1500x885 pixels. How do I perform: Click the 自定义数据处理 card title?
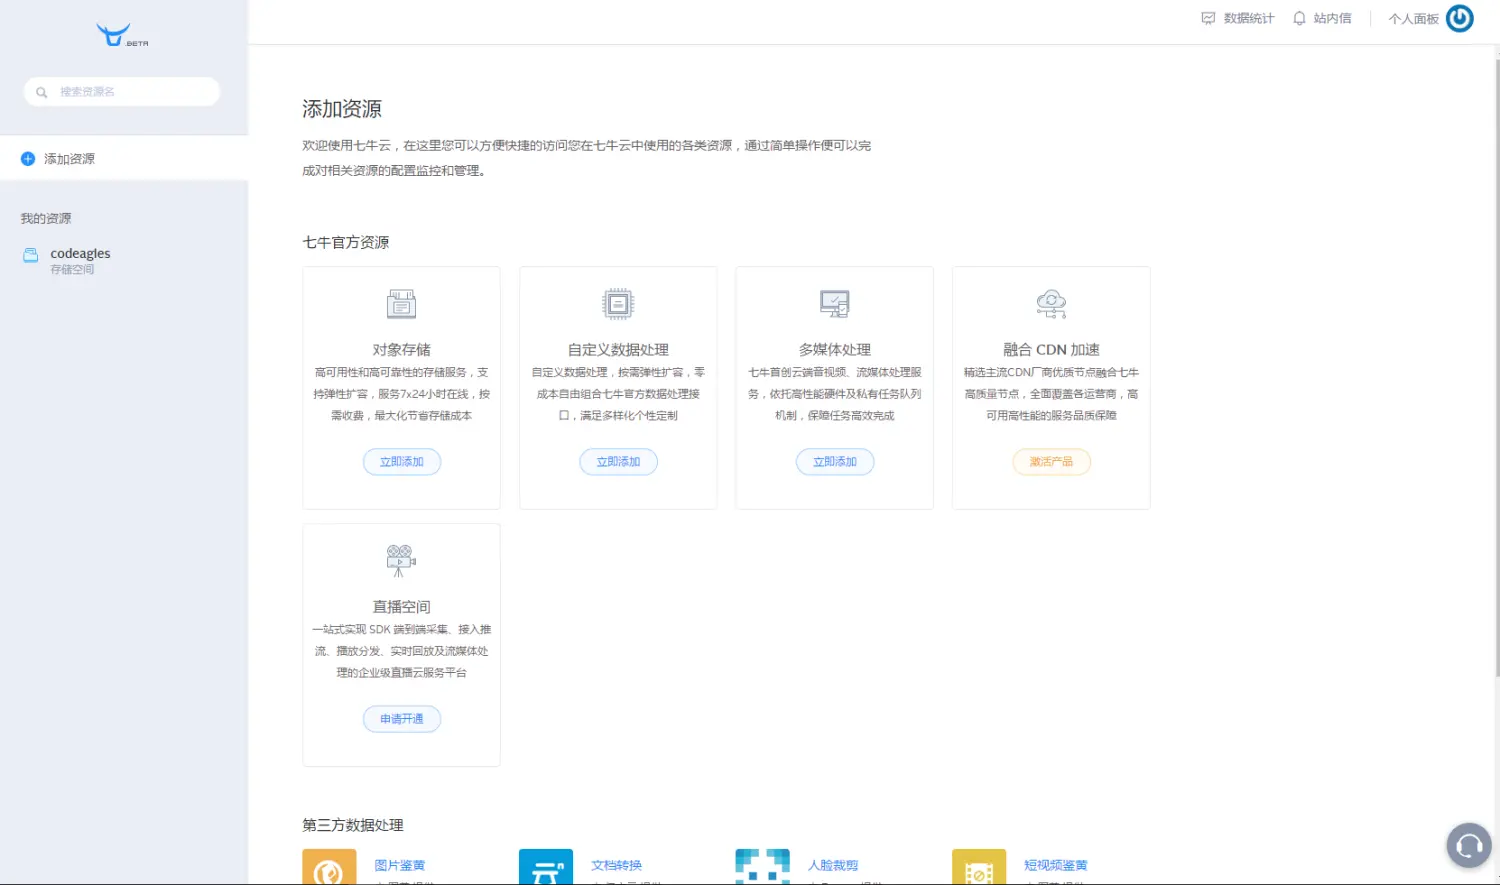click(x=618, y=350)
